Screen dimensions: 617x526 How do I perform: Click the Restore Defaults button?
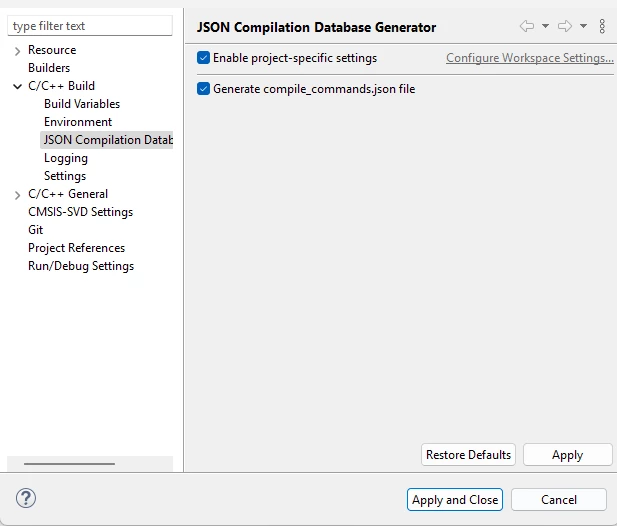[468, 455]
